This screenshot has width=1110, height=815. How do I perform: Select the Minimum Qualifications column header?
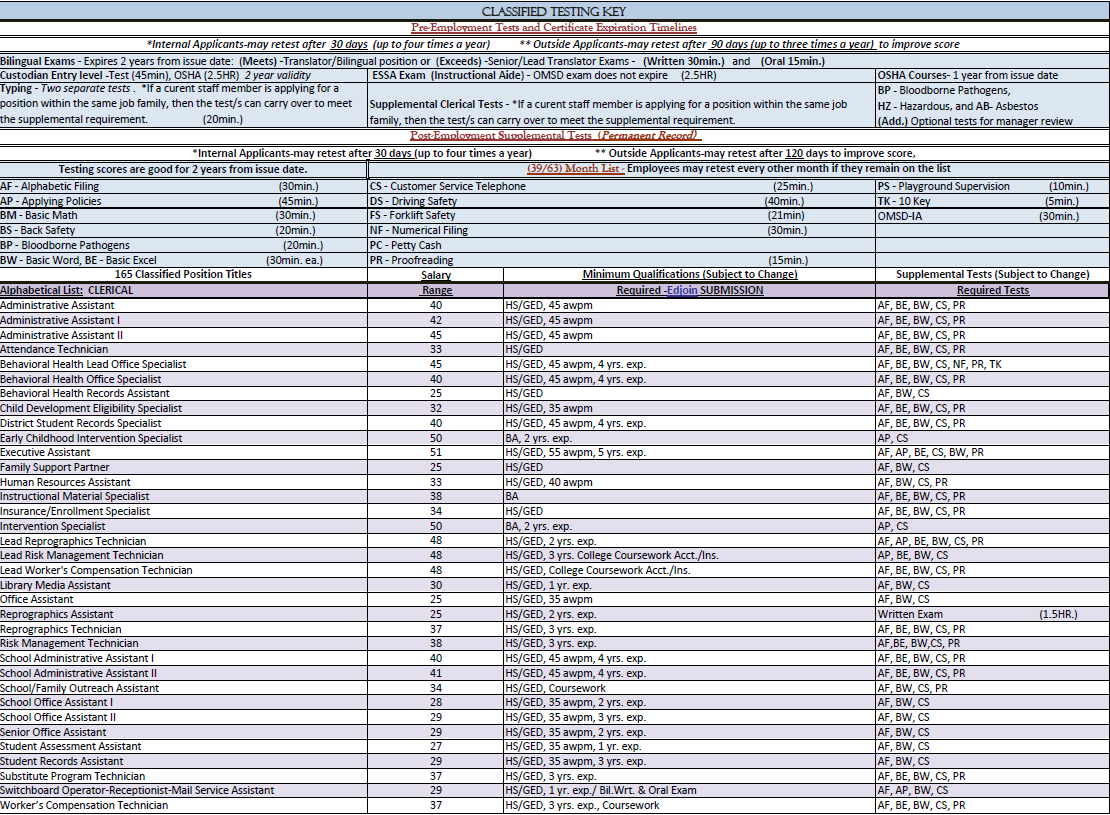point(689,274)
